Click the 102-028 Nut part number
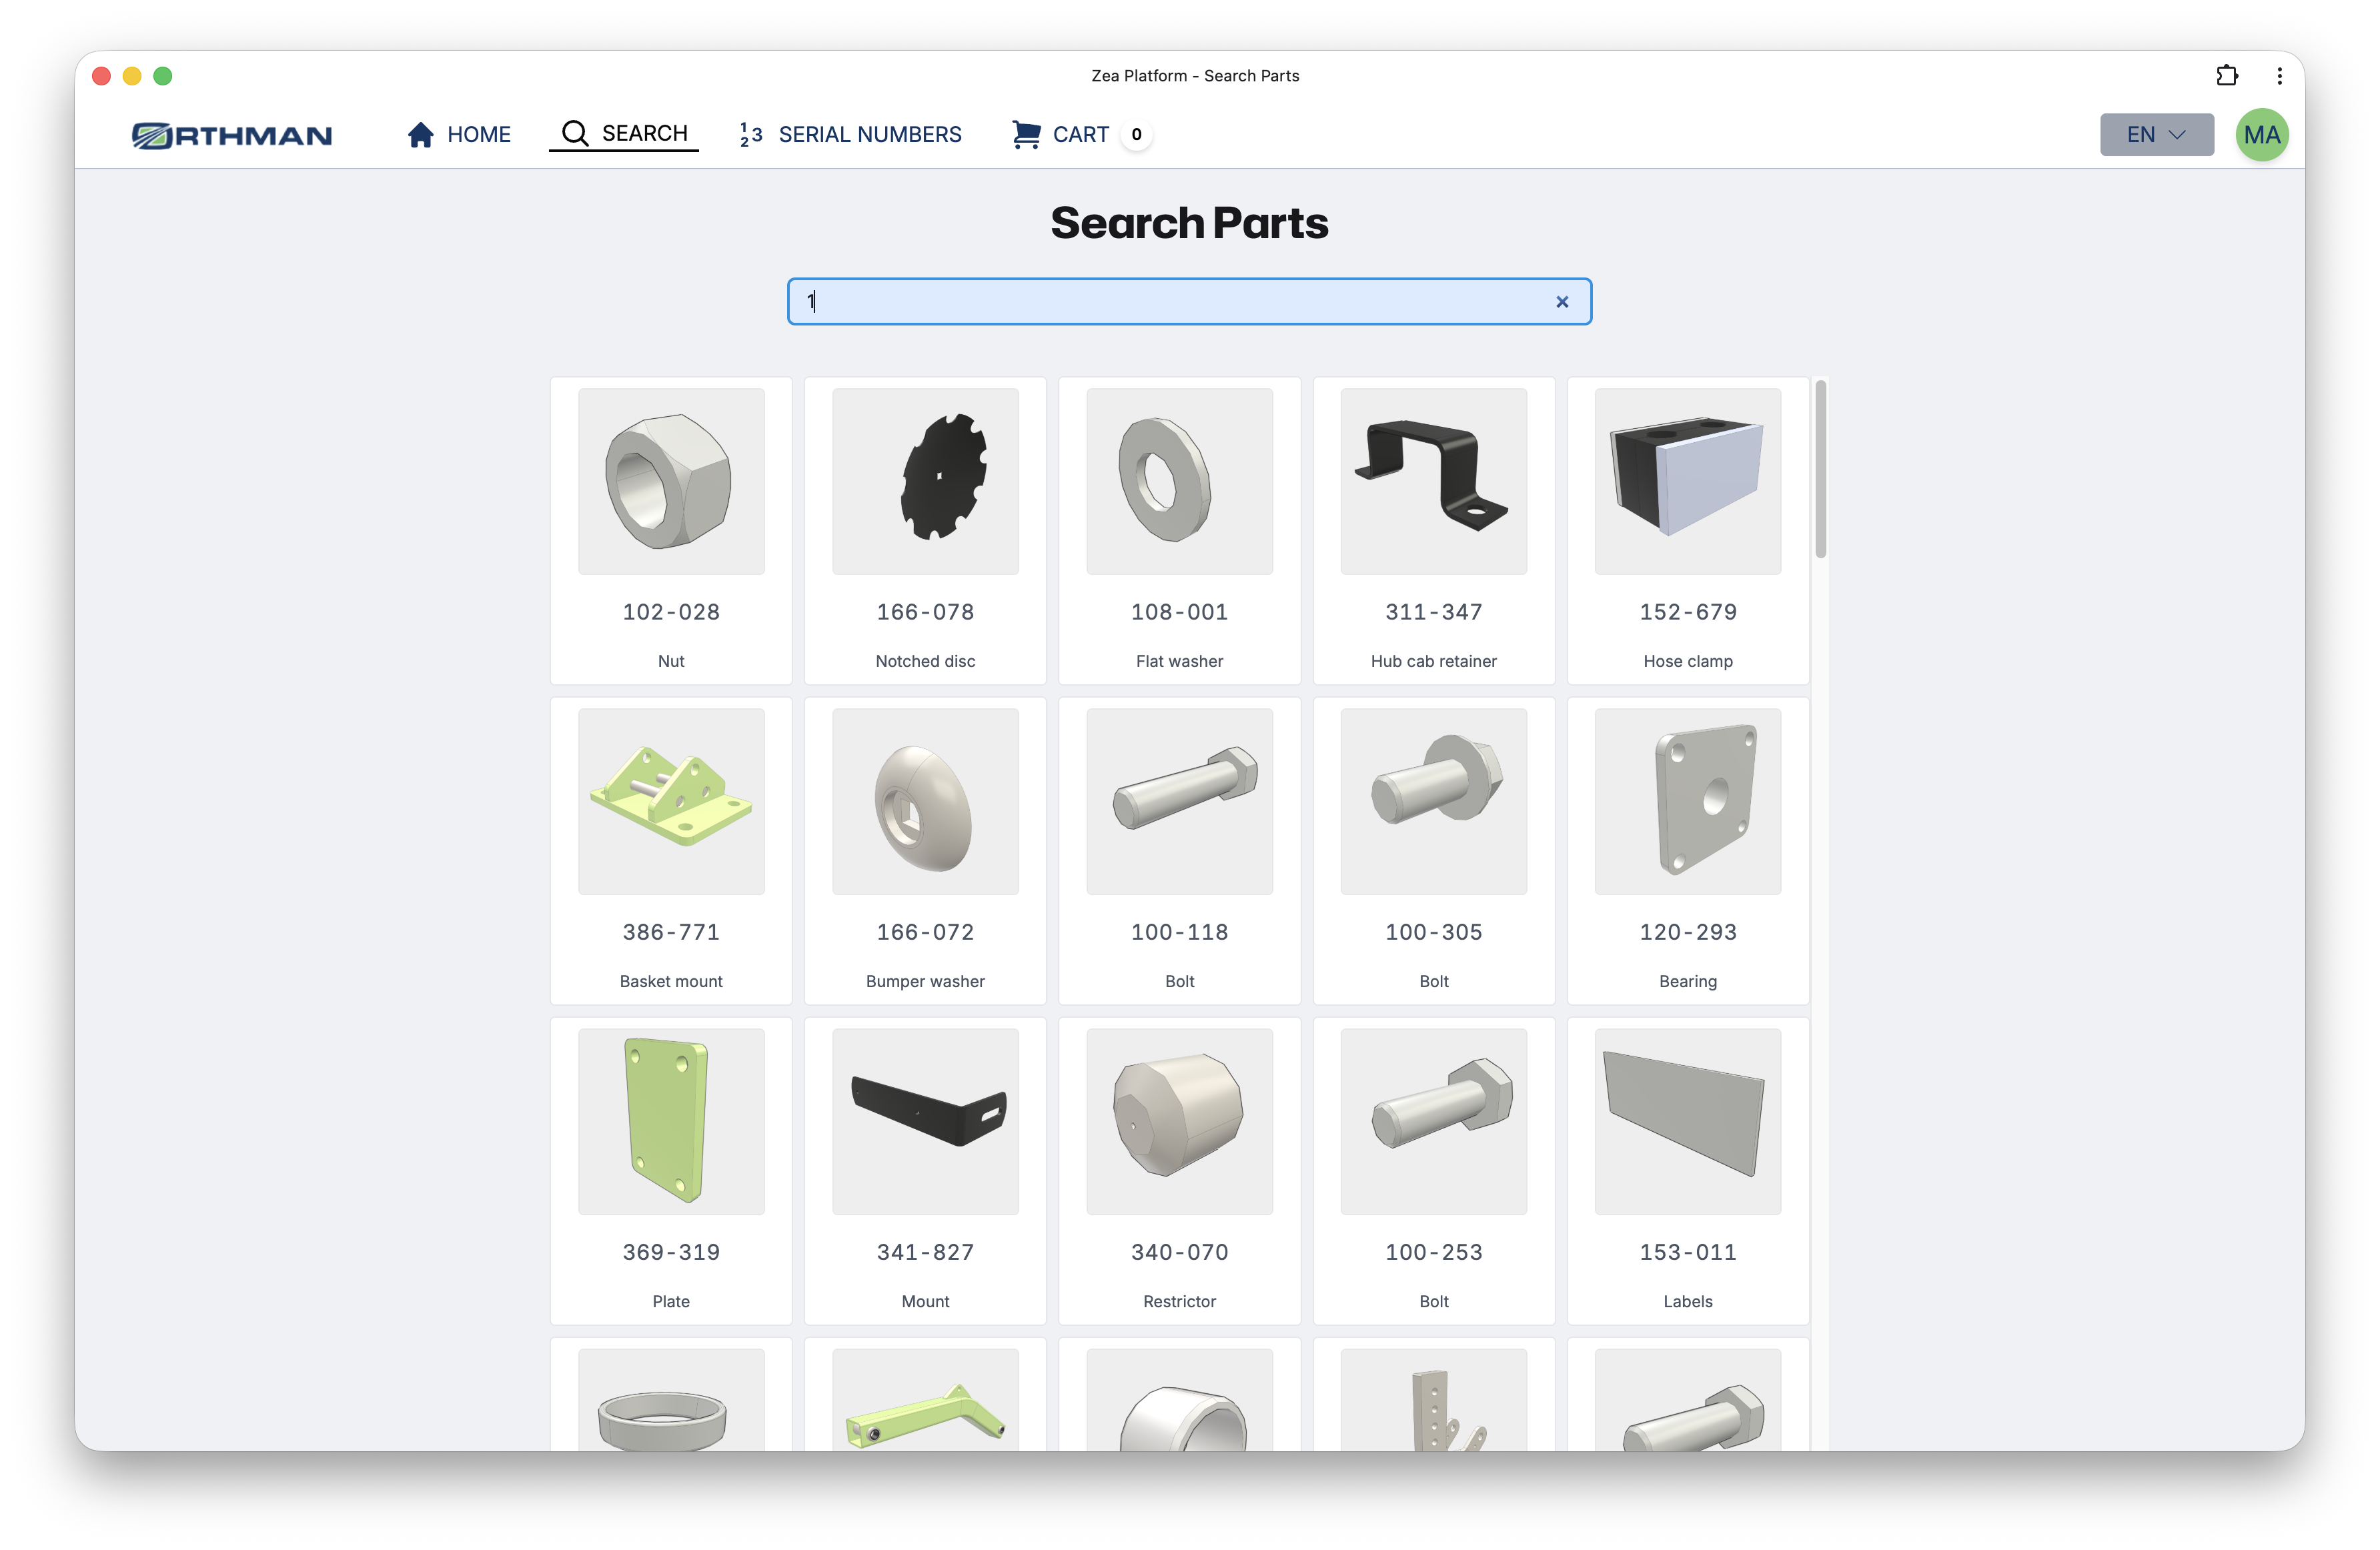This screenshot has width=2380, height=1550. pos(671,612)
